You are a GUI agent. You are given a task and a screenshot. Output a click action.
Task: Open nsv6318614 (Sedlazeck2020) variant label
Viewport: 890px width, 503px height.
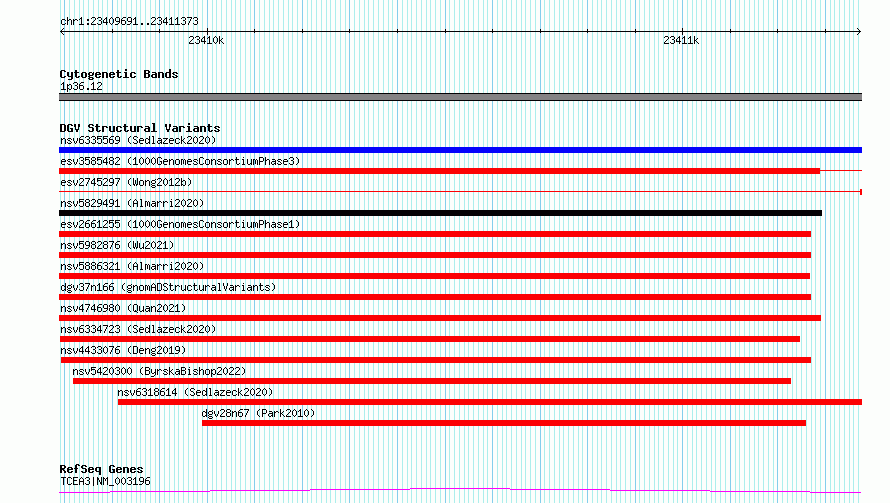coord(195,392)
